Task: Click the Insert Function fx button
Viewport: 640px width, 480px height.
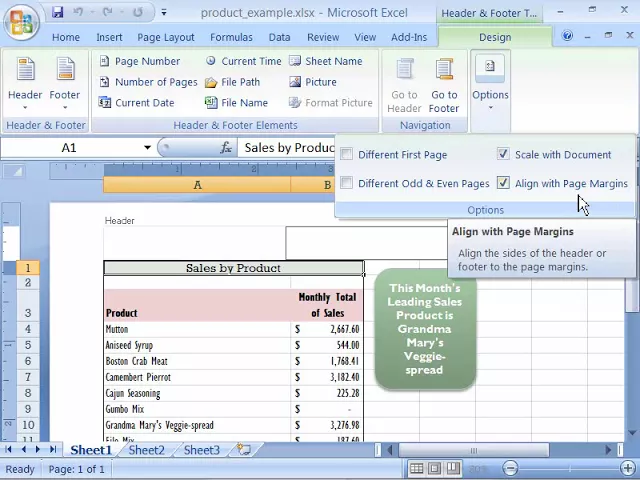Action: (x=226, y=147)
